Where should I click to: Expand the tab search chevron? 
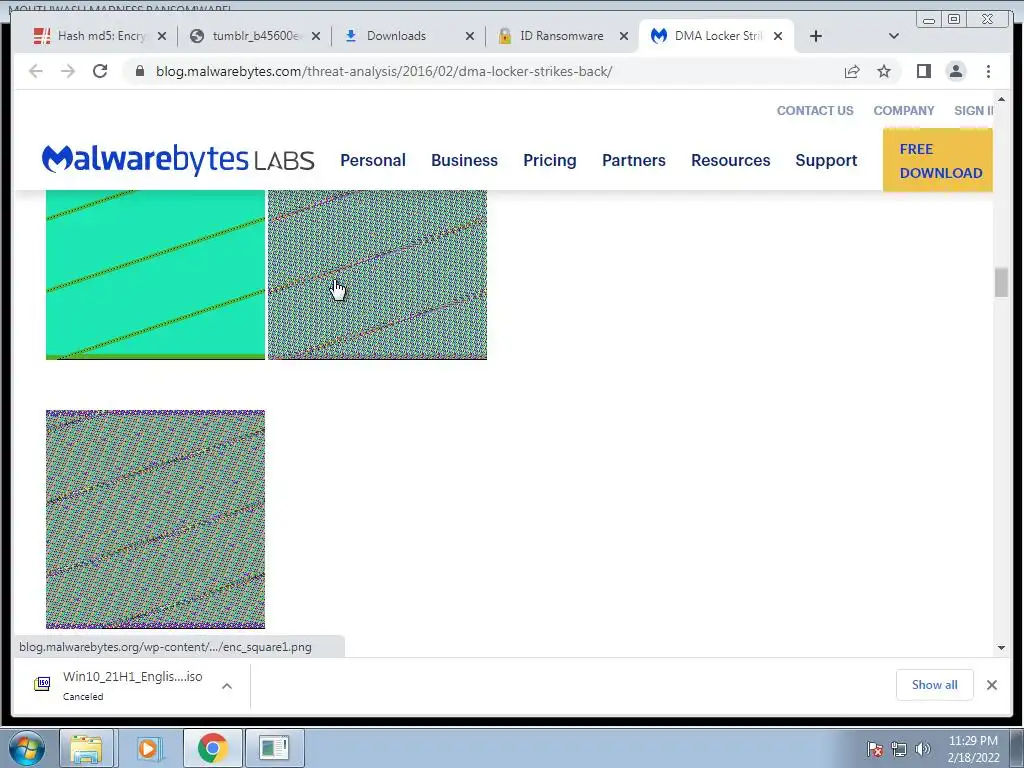[x=894, y=36]
